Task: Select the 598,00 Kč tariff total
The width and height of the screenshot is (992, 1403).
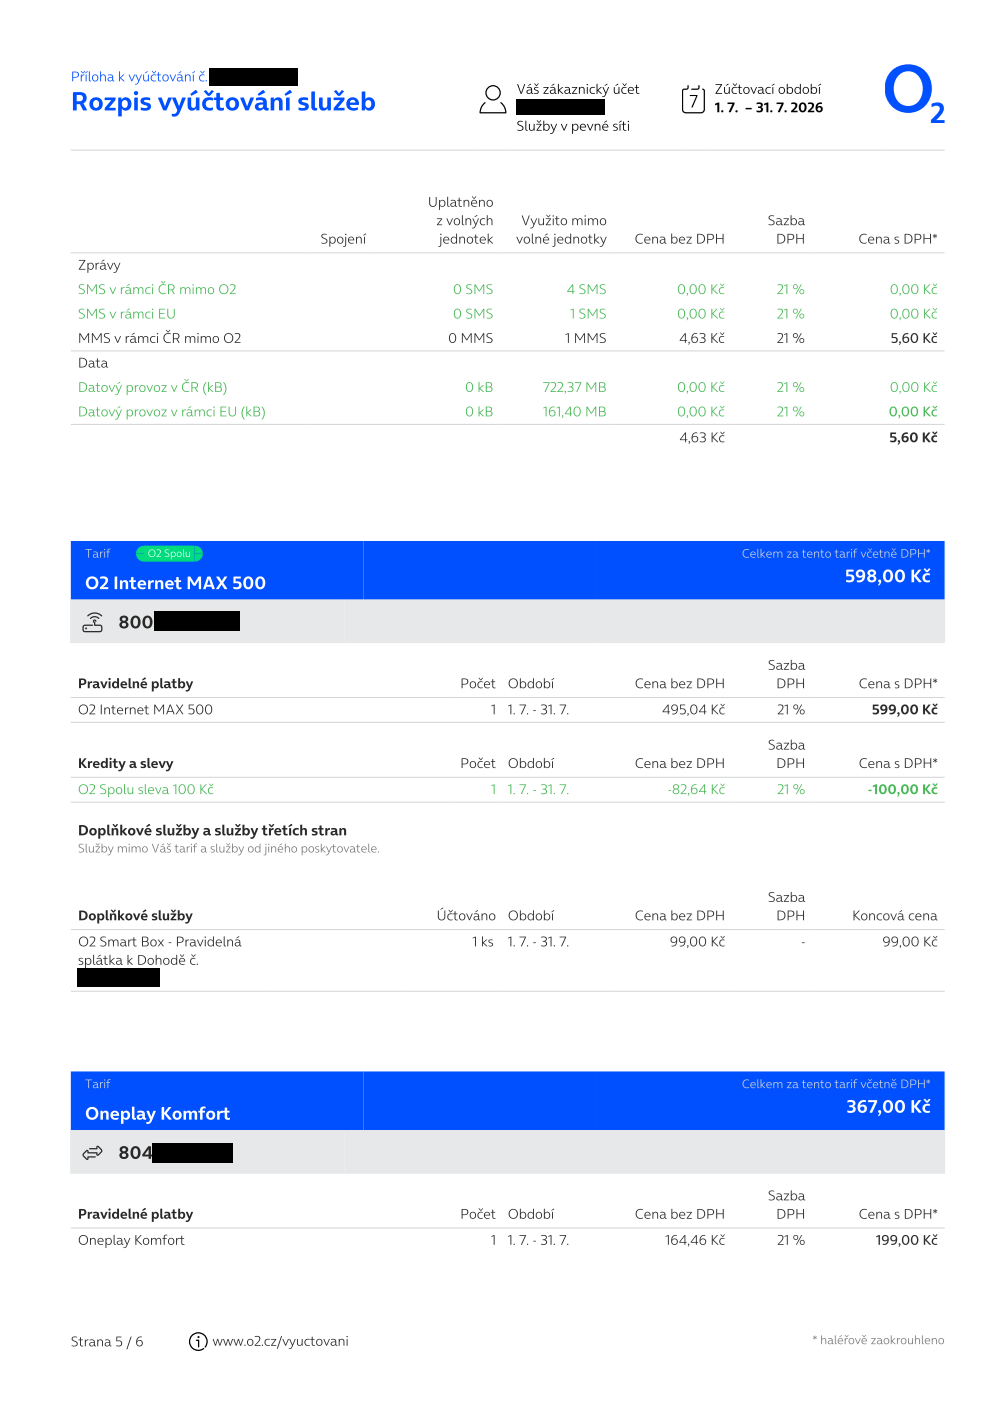Action: tap(887, 576)
